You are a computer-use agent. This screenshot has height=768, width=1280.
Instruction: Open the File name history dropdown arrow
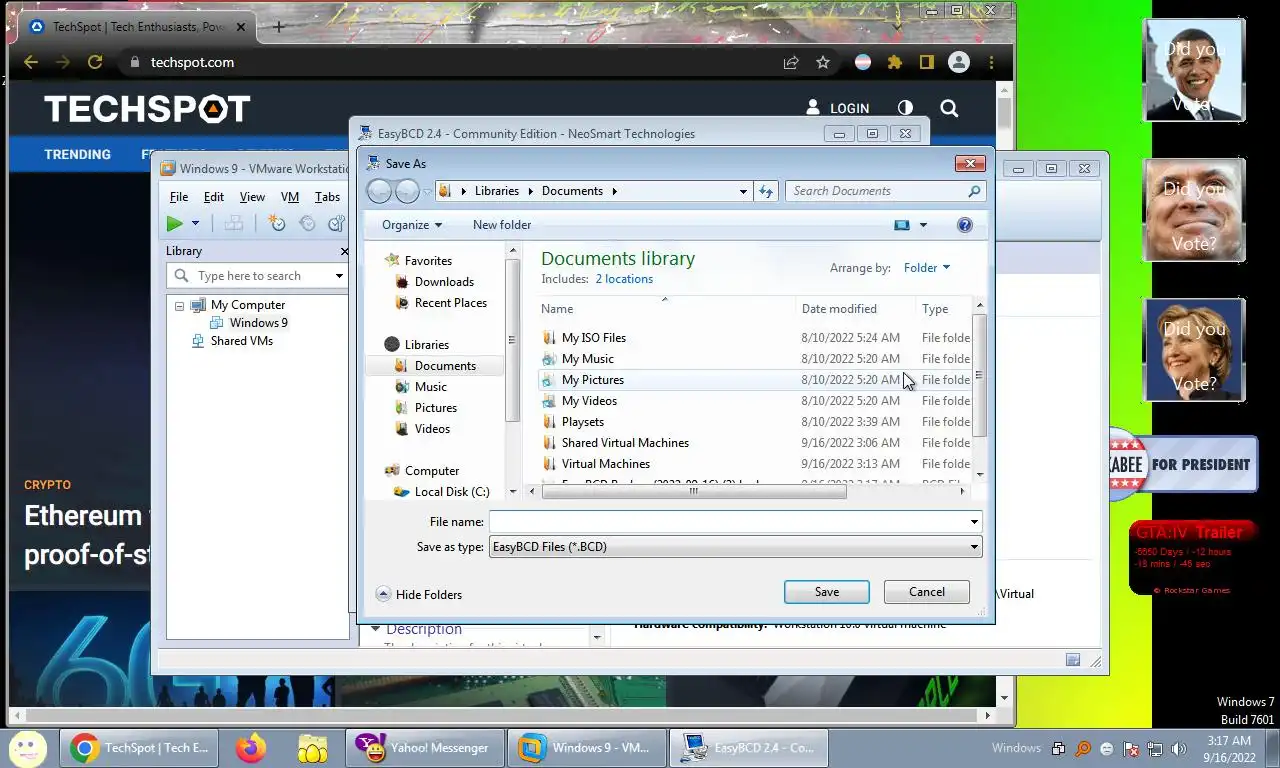pos(974,522)
